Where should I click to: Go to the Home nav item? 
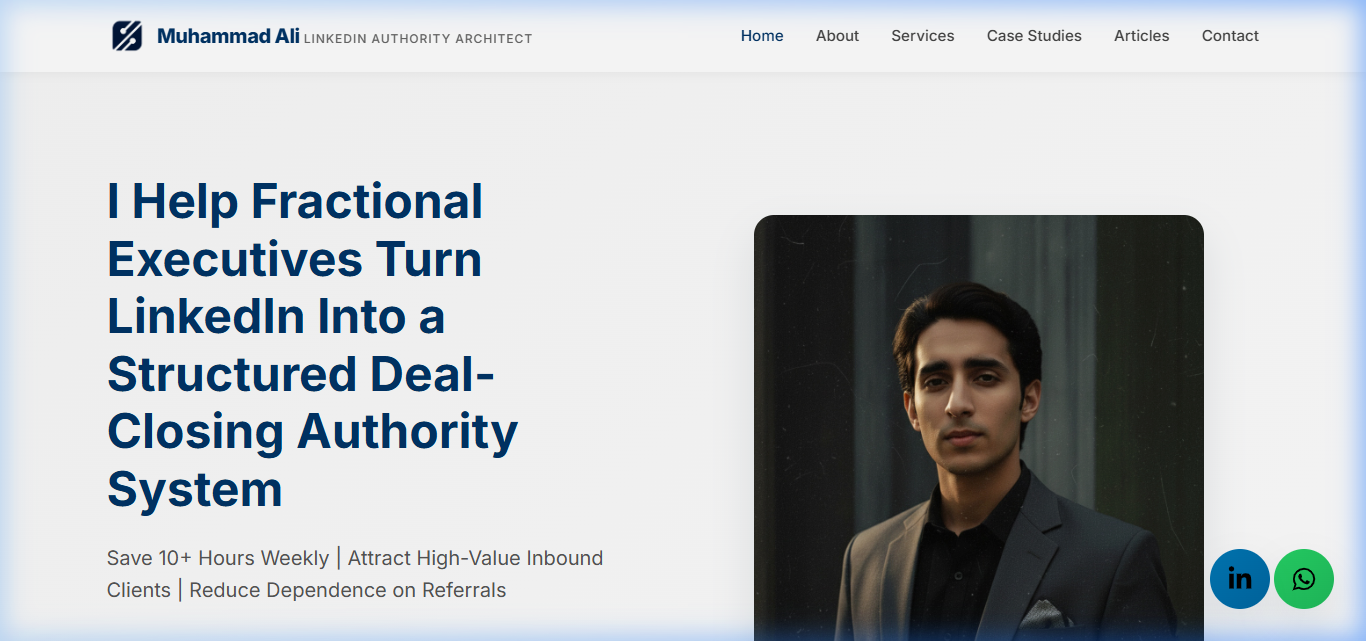(x=762, y=36)
